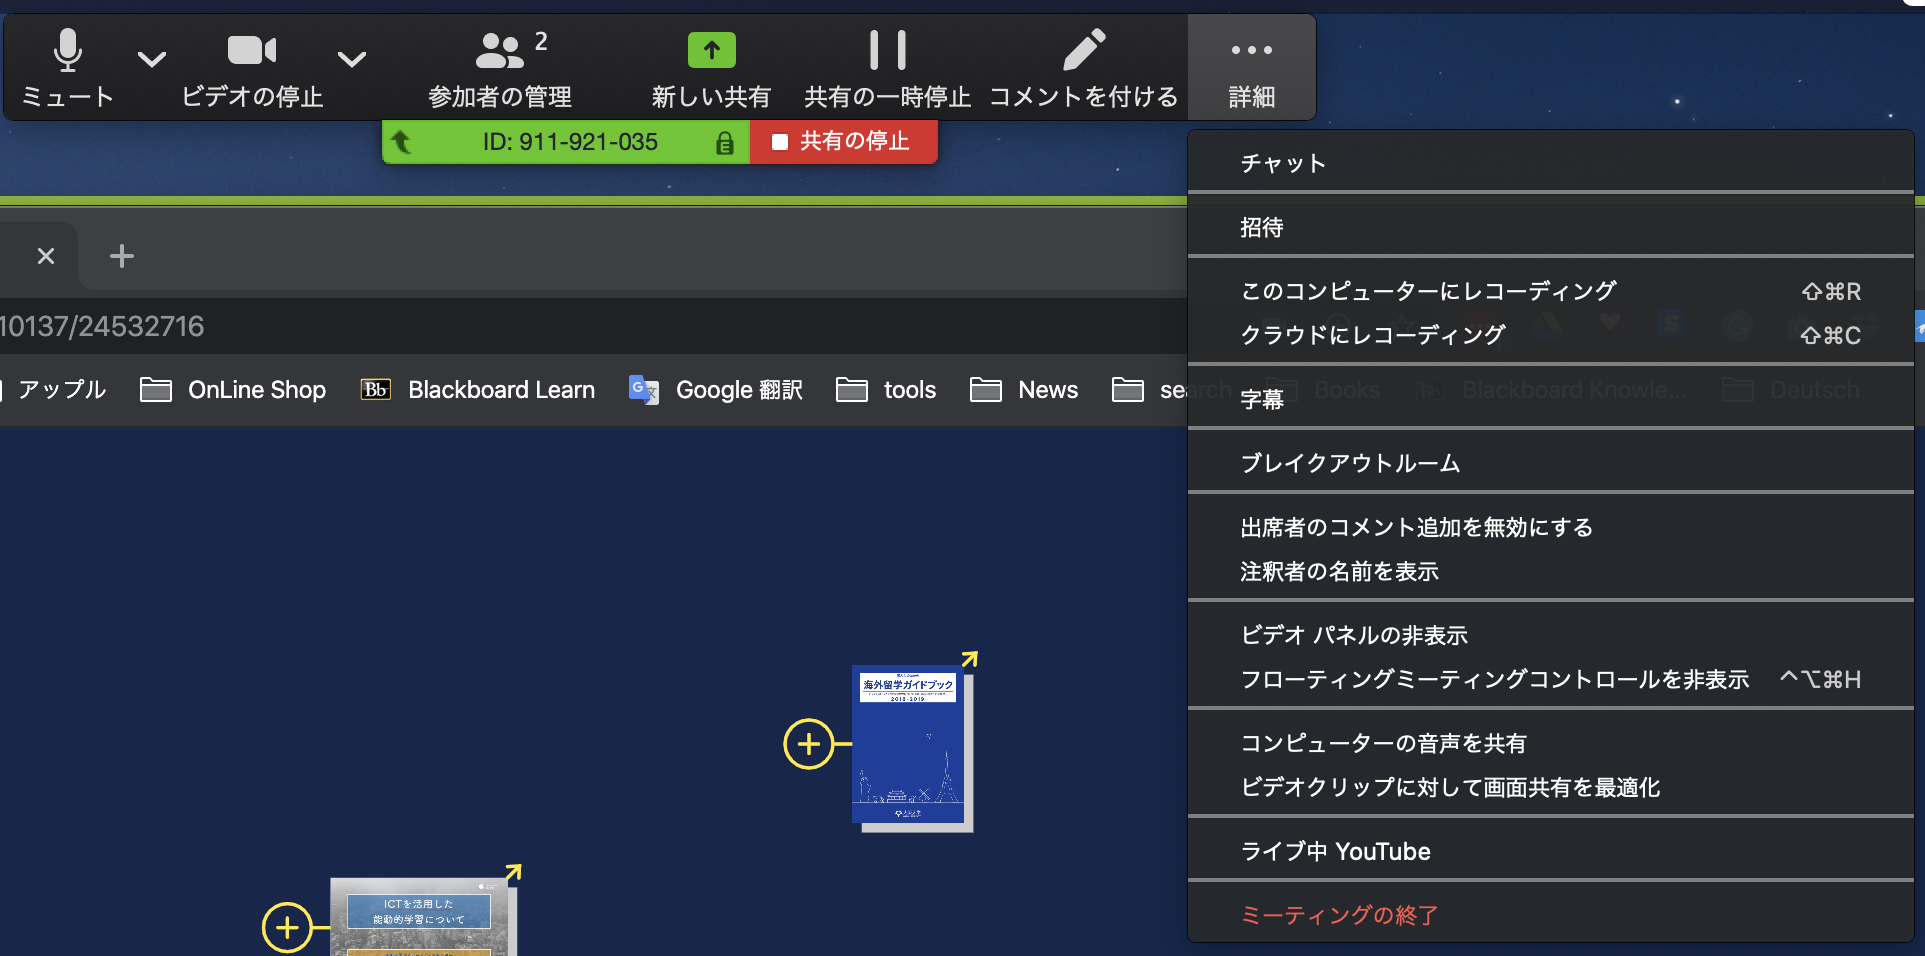Click 'ミーティングの終了' to end meeting
The image size is (1925, 956).
click(1339, 915)
